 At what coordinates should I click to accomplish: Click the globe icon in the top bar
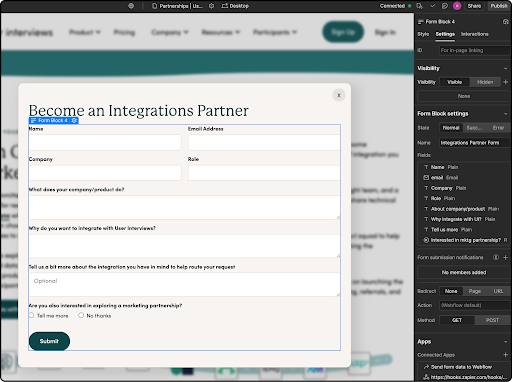pos(131,6)
